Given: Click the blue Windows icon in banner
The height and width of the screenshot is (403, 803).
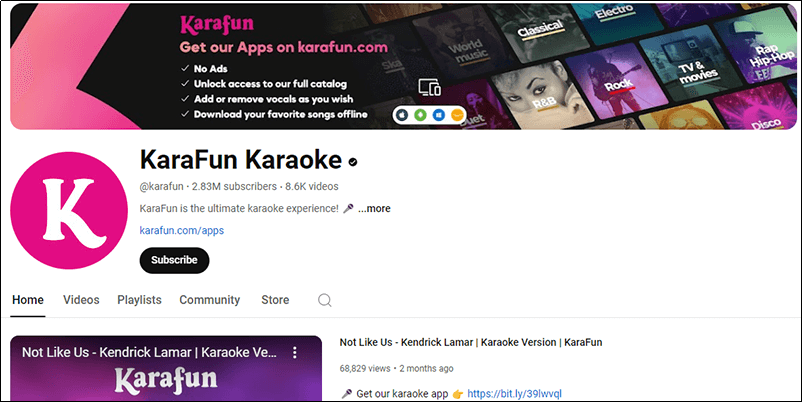Looking at the screenshot, I should (x=438, y=115).
